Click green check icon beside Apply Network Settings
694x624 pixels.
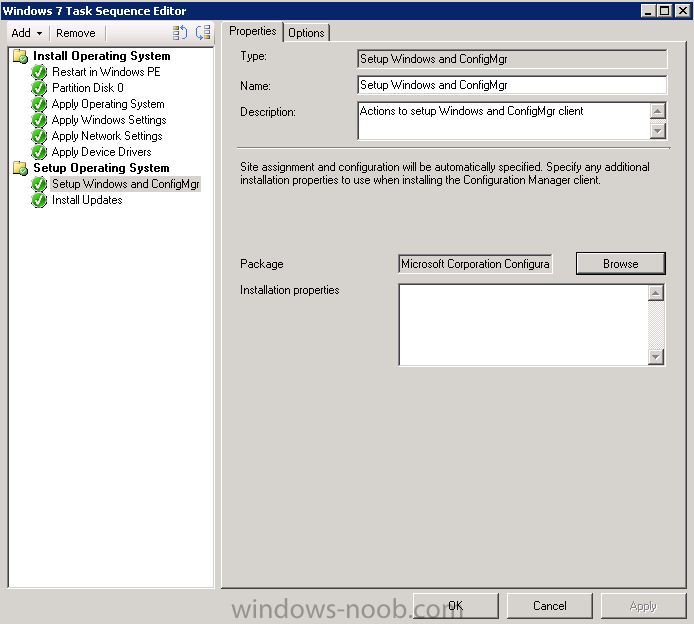click(39, 136)
